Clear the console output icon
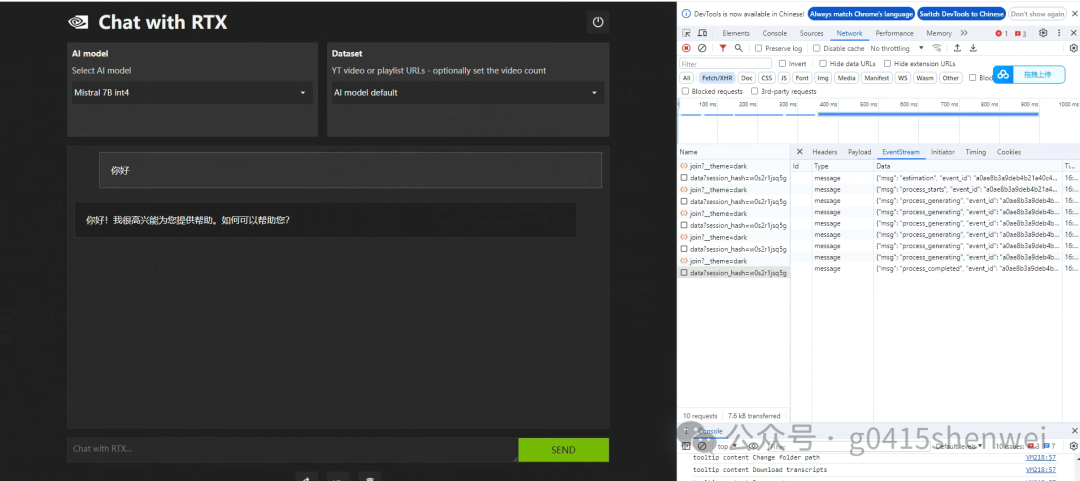The width and height of the screenshot is (1080, 481). tap(702, 446)
